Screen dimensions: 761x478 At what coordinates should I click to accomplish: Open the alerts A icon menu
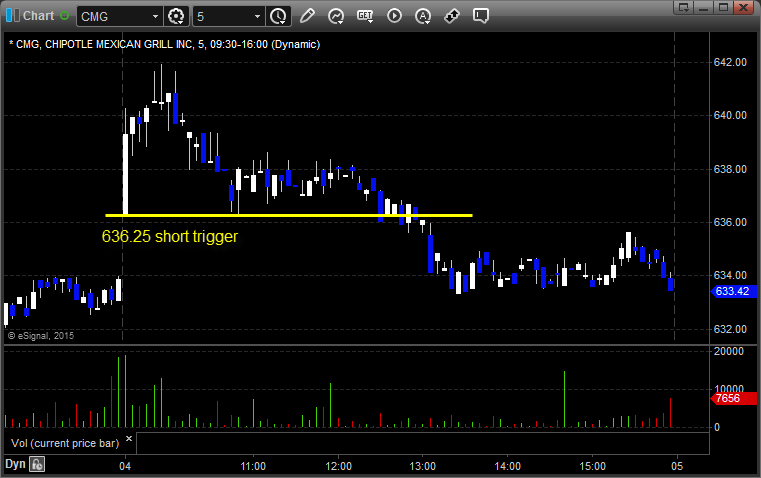423,16
